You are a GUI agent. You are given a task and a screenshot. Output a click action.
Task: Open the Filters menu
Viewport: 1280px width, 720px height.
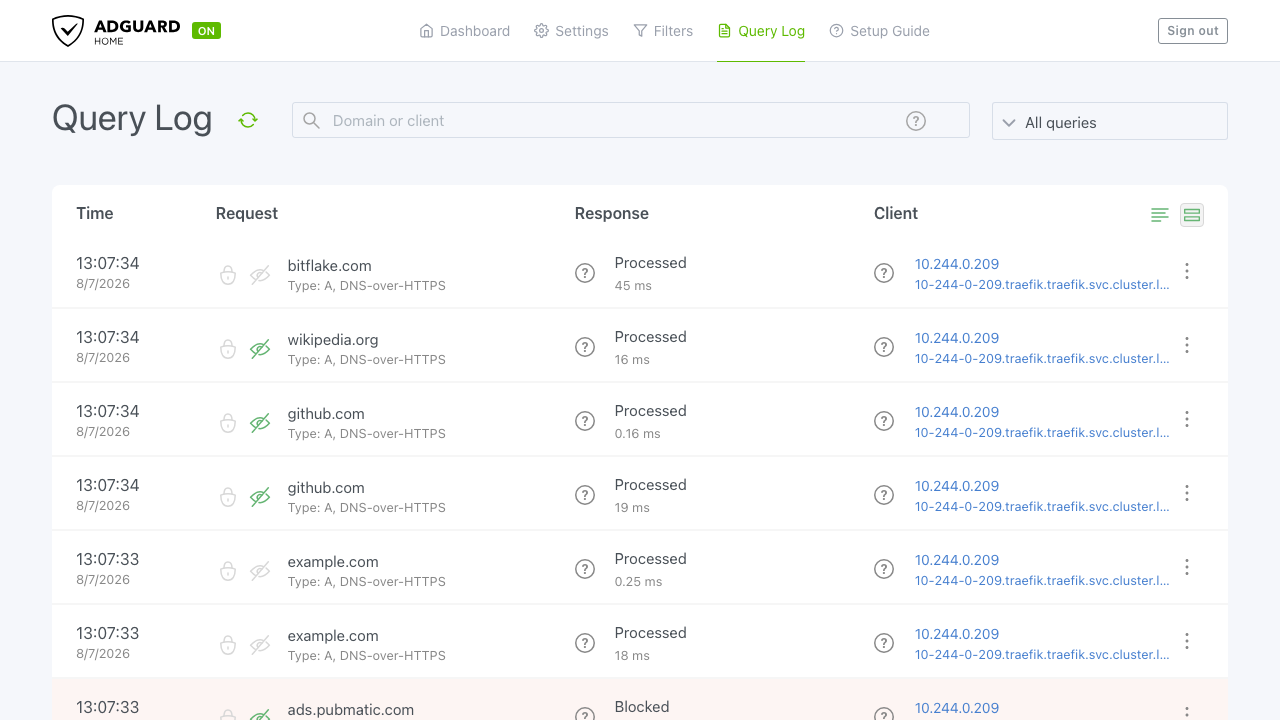point(663,31)
